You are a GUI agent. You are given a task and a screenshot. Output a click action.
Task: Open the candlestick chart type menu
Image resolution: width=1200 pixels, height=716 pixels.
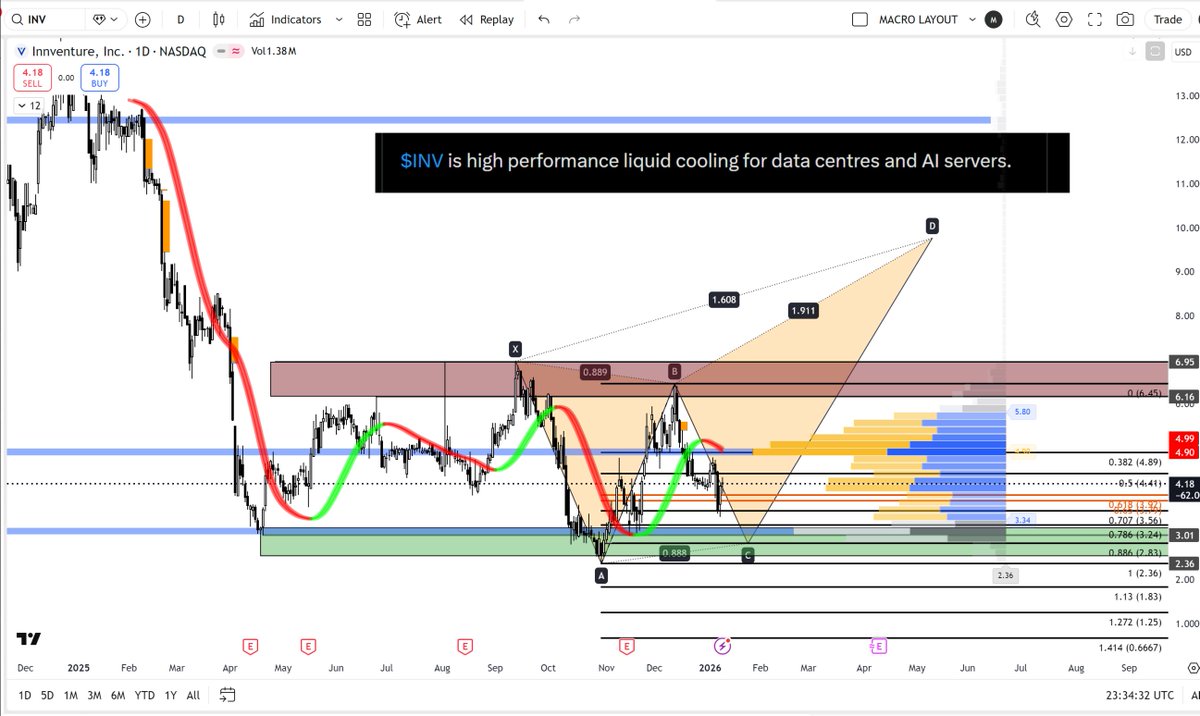pyautogui.click(x=221, y=19)
